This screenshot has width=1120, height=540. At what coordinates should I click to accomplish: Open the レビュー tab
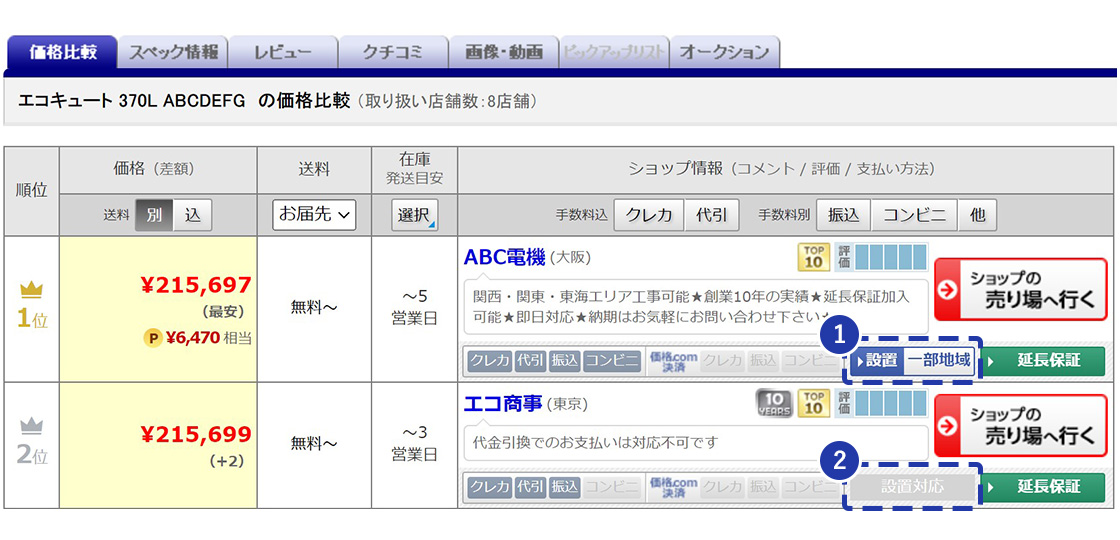pyautogui.click(x=282, y=52)
